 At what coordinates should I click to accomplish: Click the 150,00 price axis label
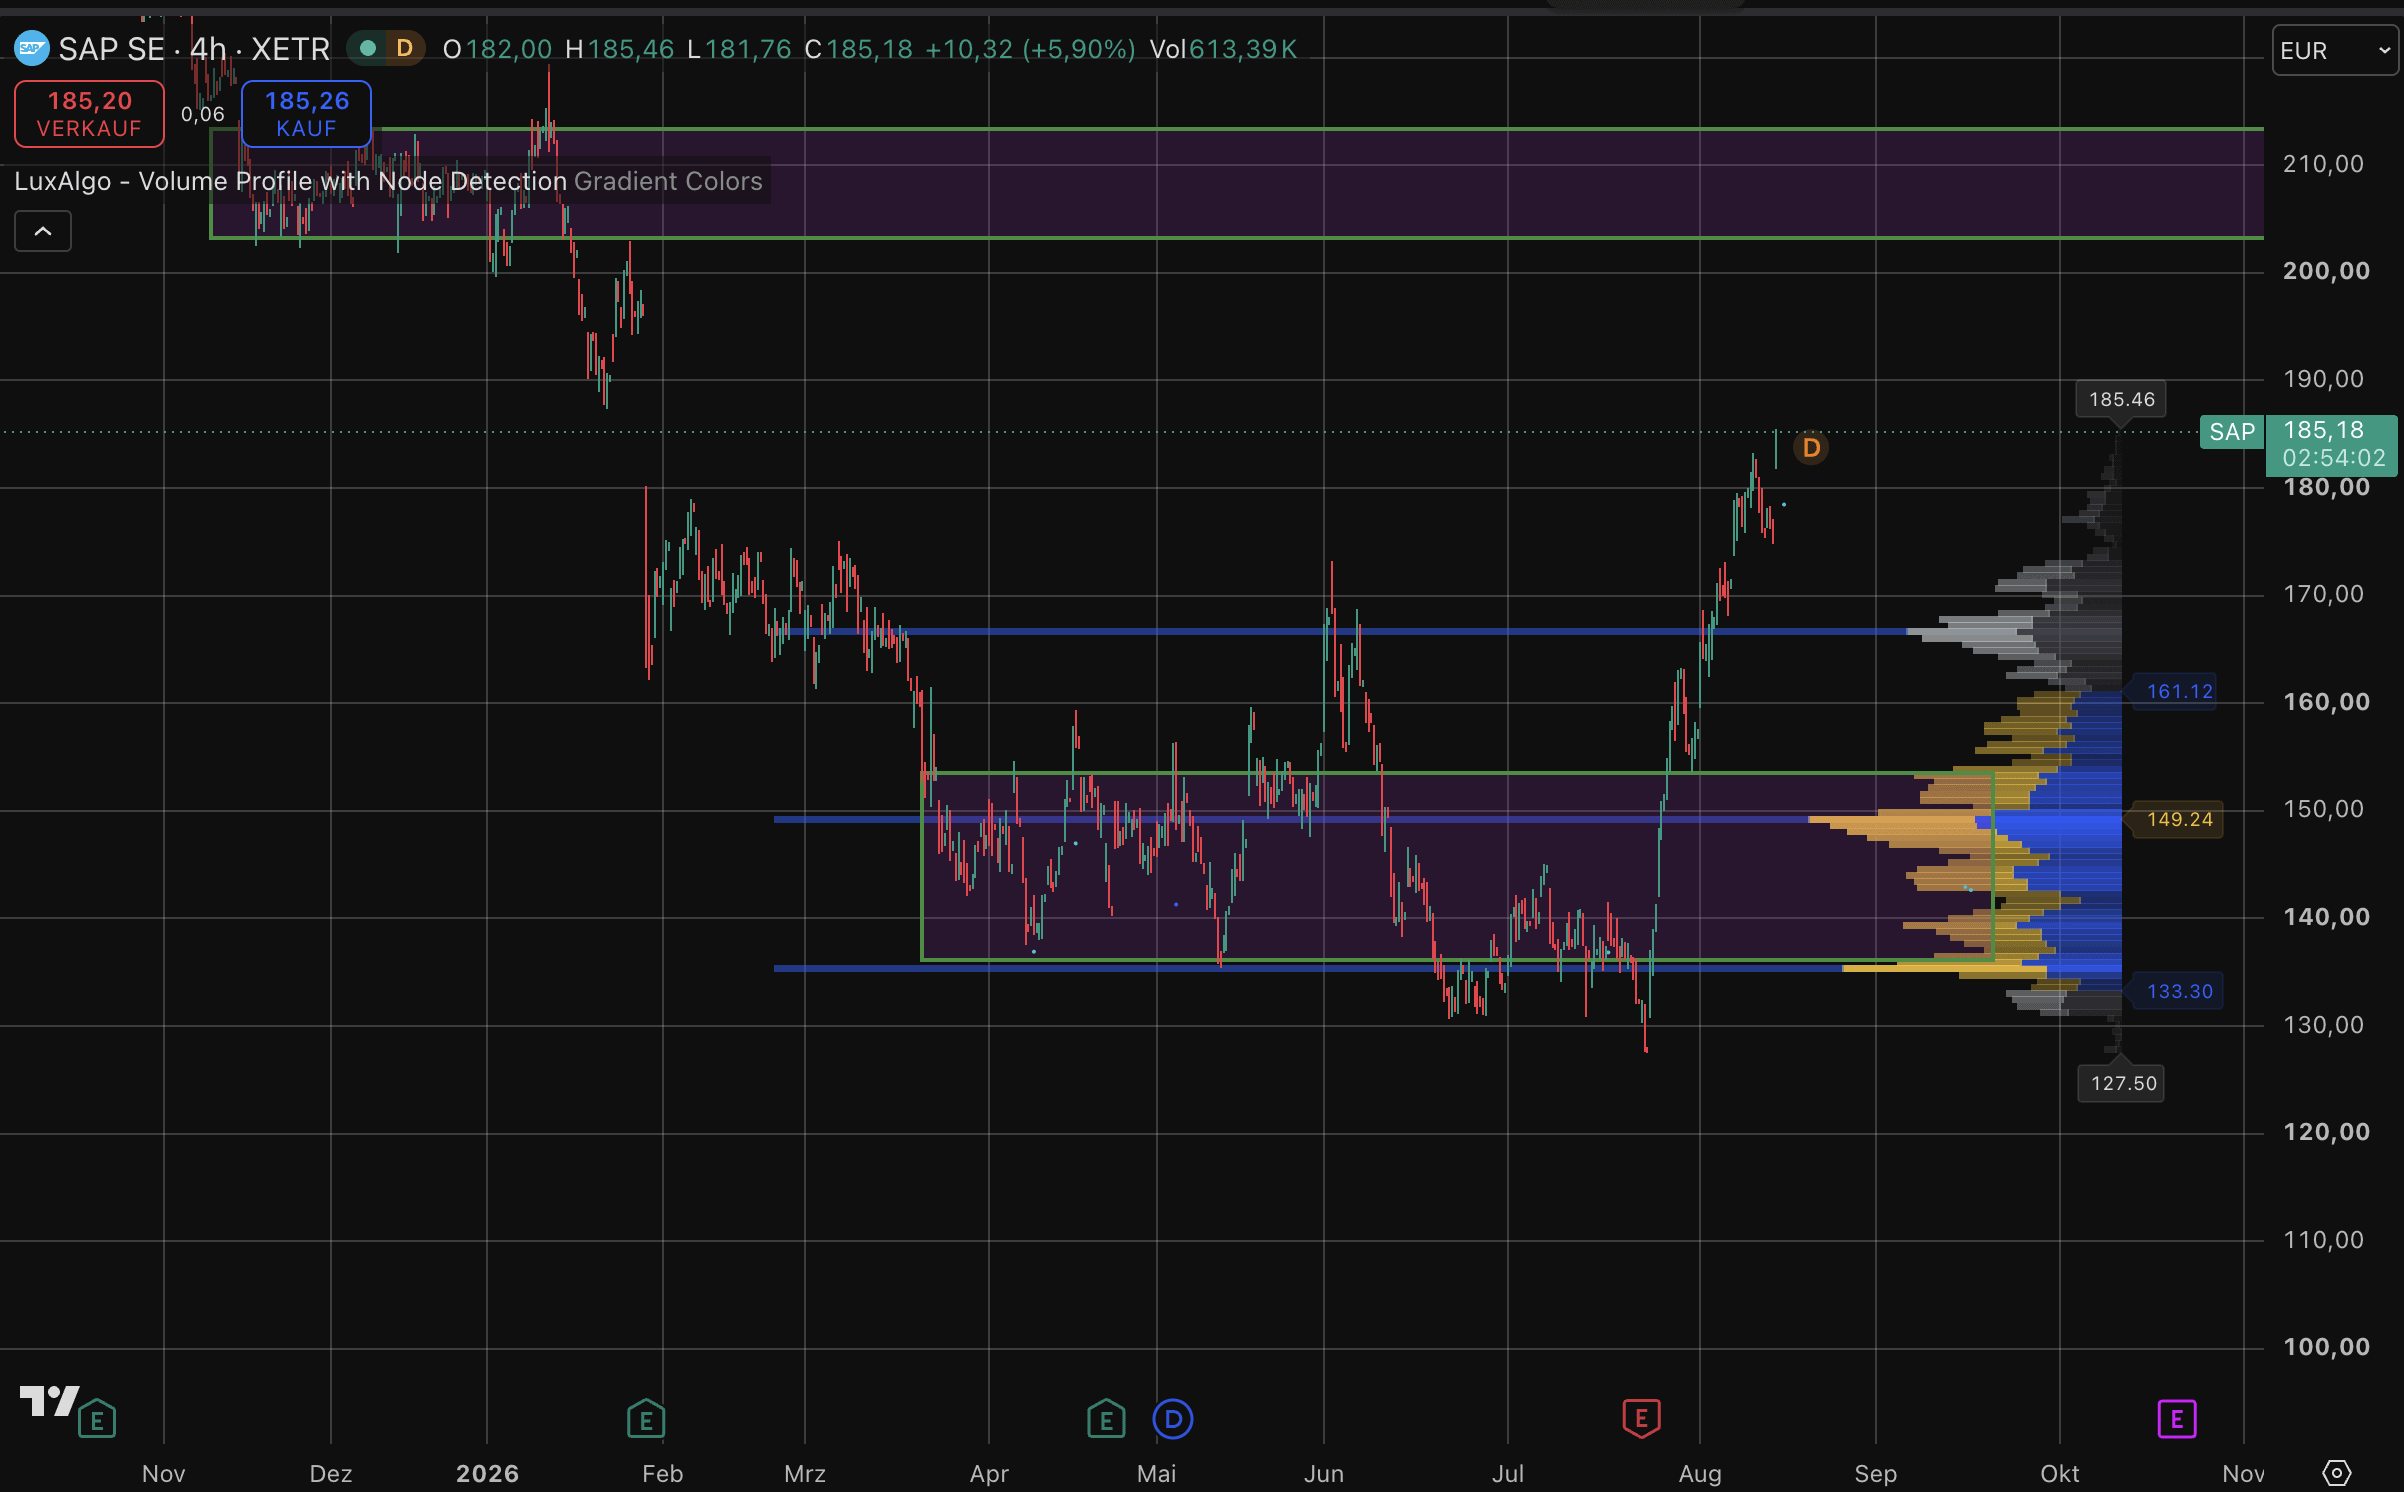point(2324,809)
